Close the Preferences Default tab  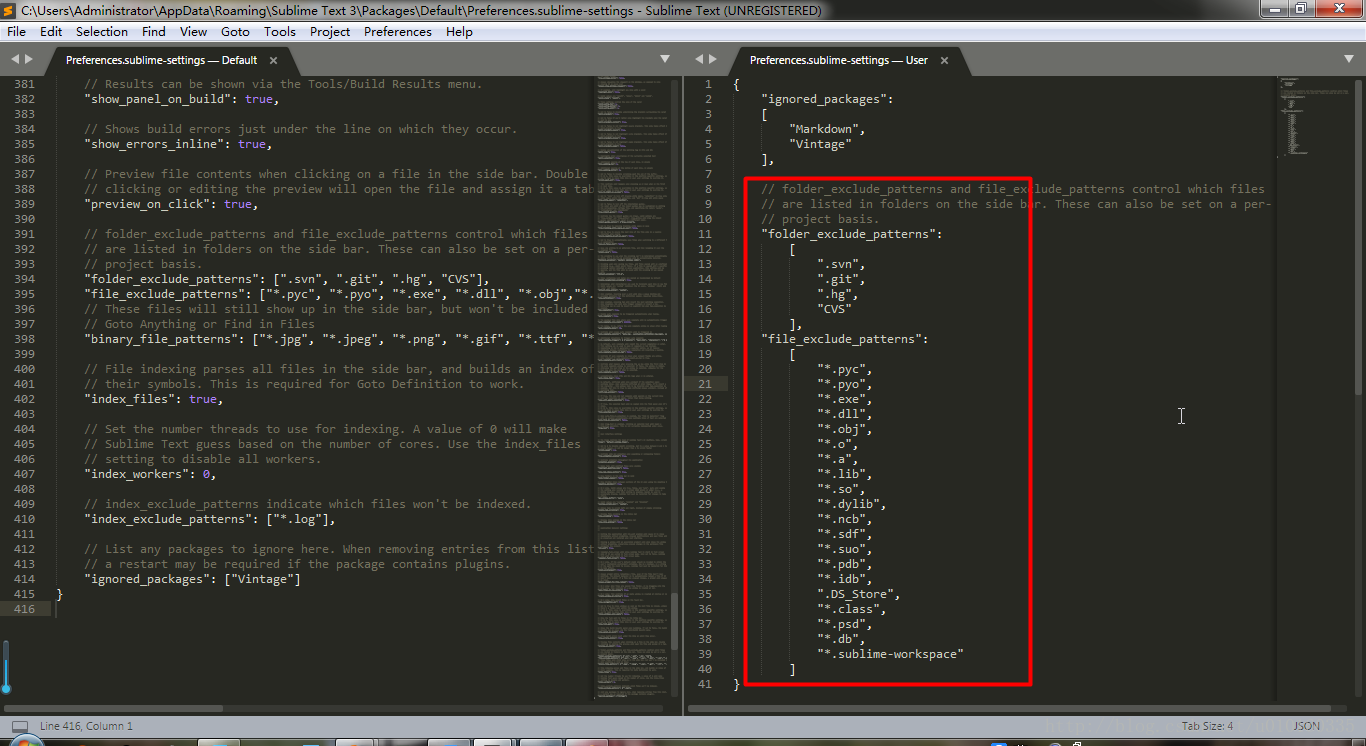click(x=273, y=60)
